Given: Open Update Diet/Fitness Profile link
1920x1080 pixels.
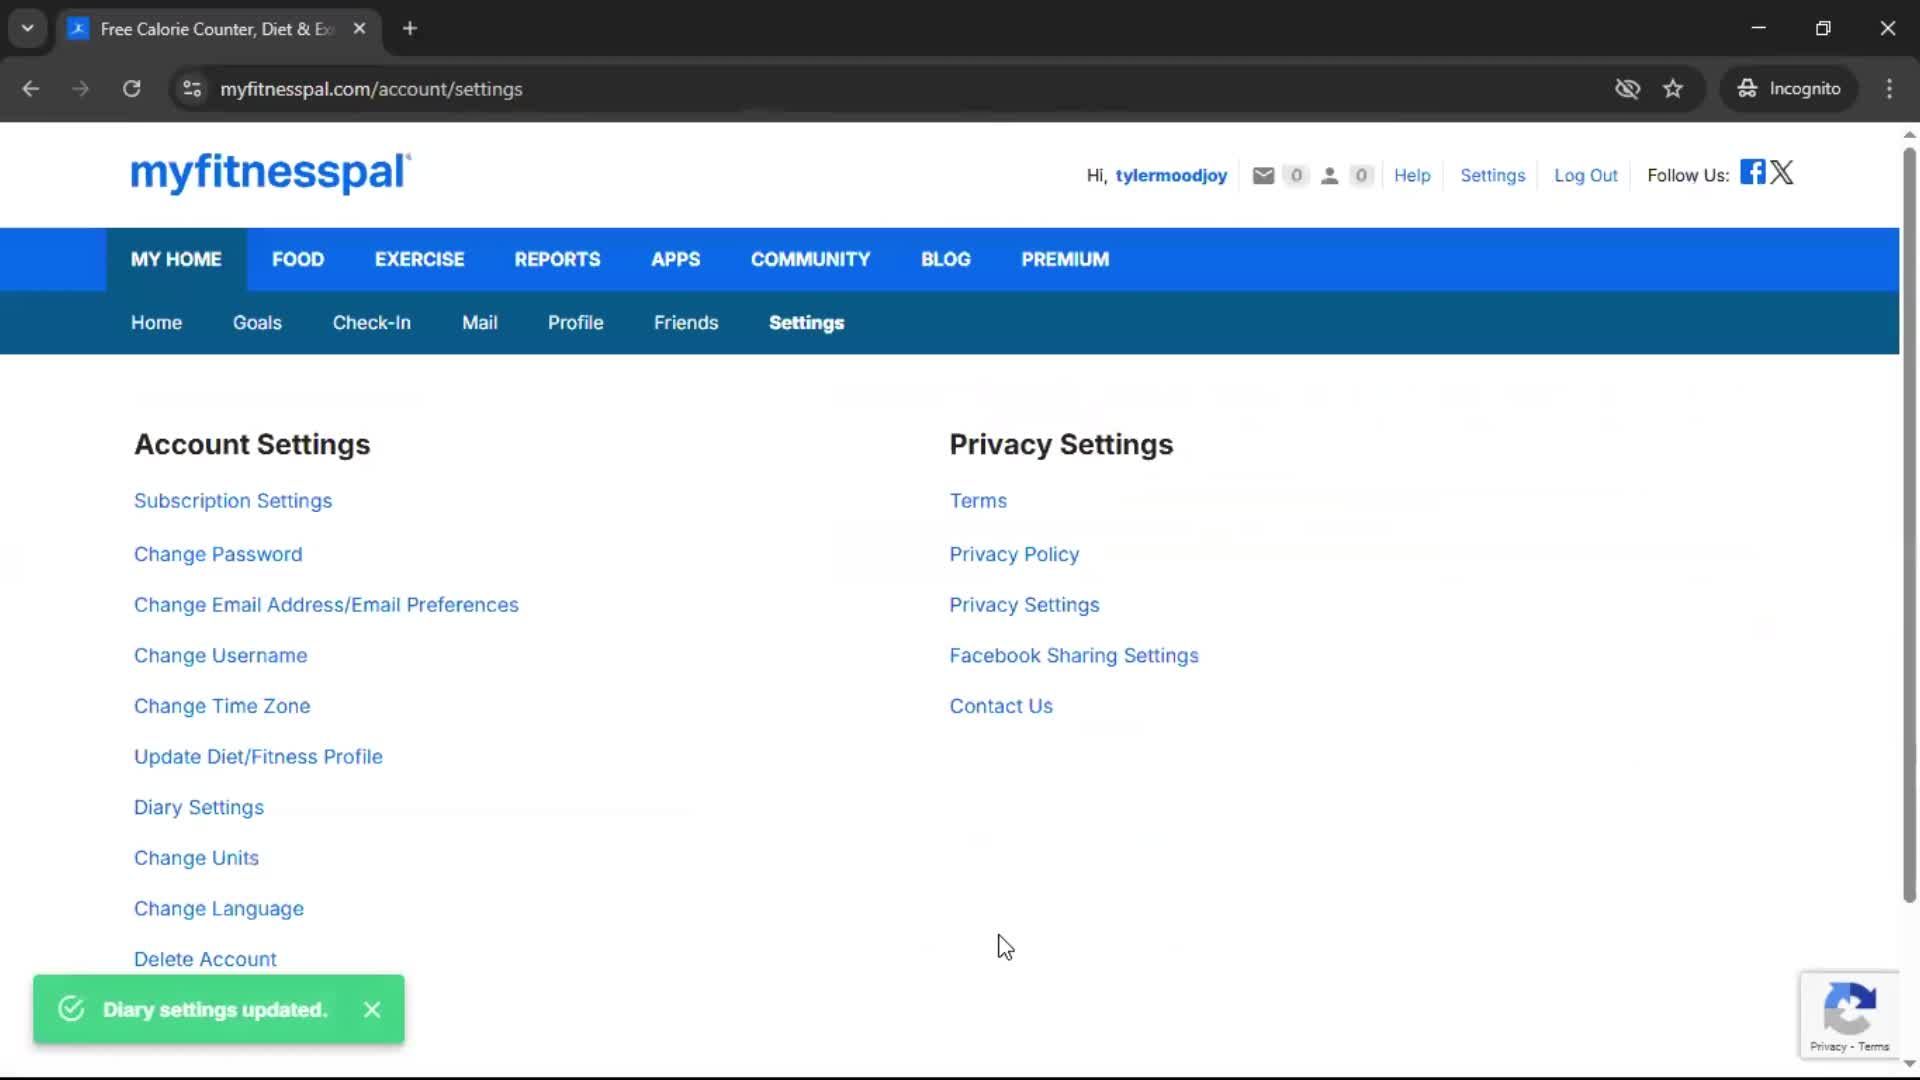Looking at the screenshot, I should (258, 757).
